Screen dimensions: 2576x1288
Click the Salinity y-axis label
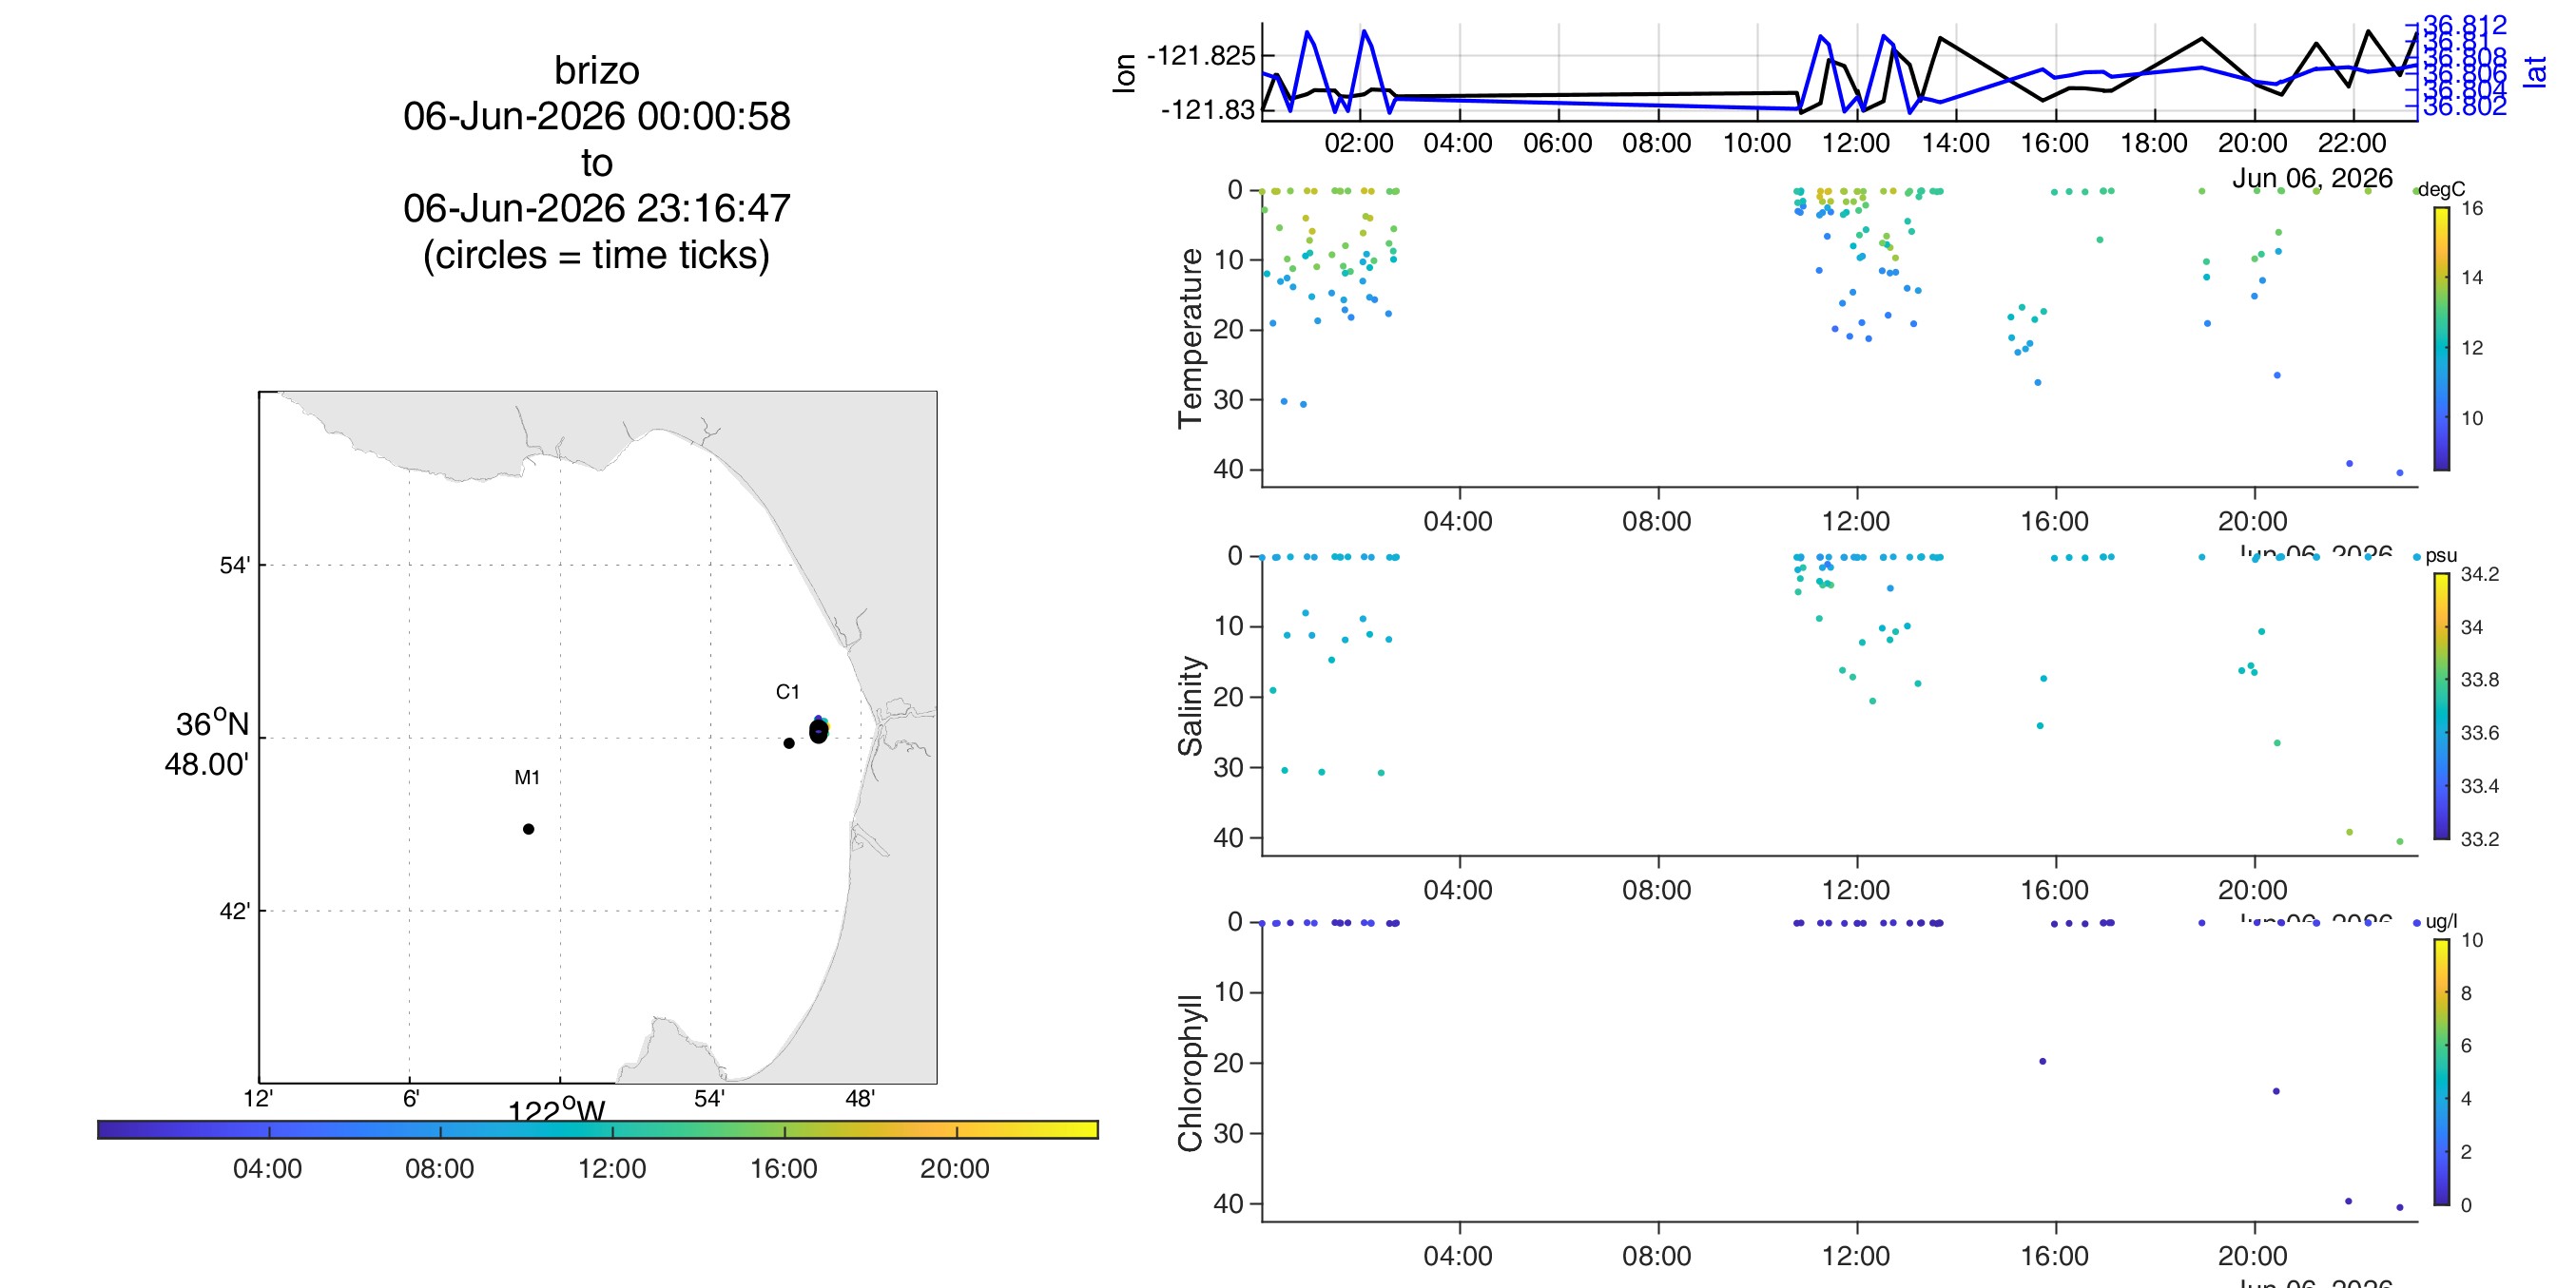tap(1190, 706)
